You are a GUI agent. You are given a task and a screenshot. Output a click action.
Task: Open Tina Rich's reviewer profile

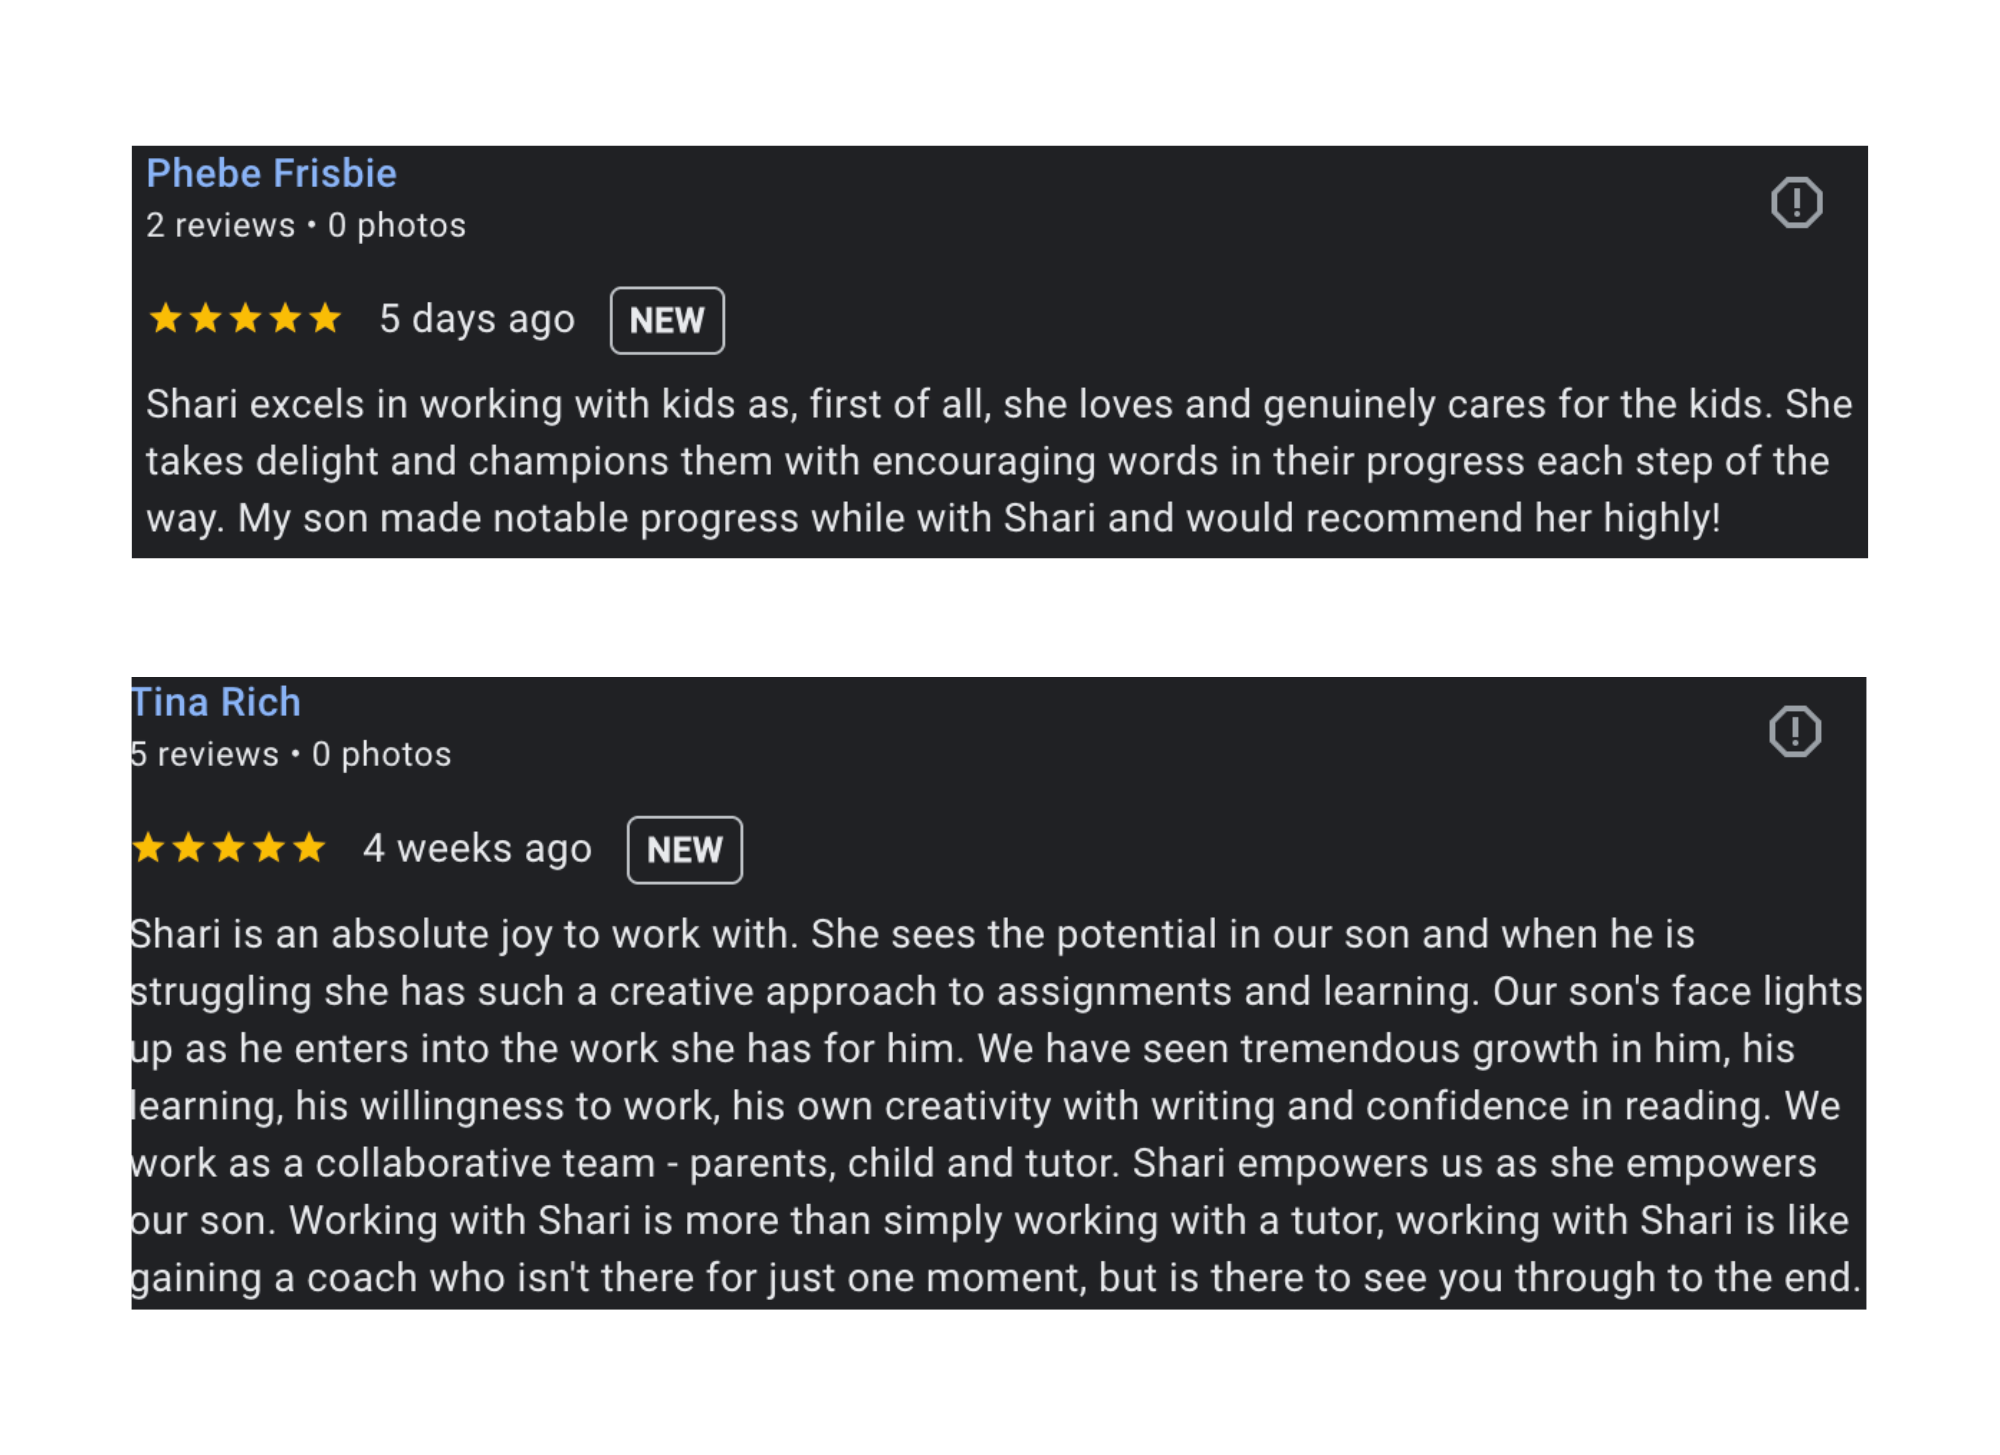click(216, 703)
